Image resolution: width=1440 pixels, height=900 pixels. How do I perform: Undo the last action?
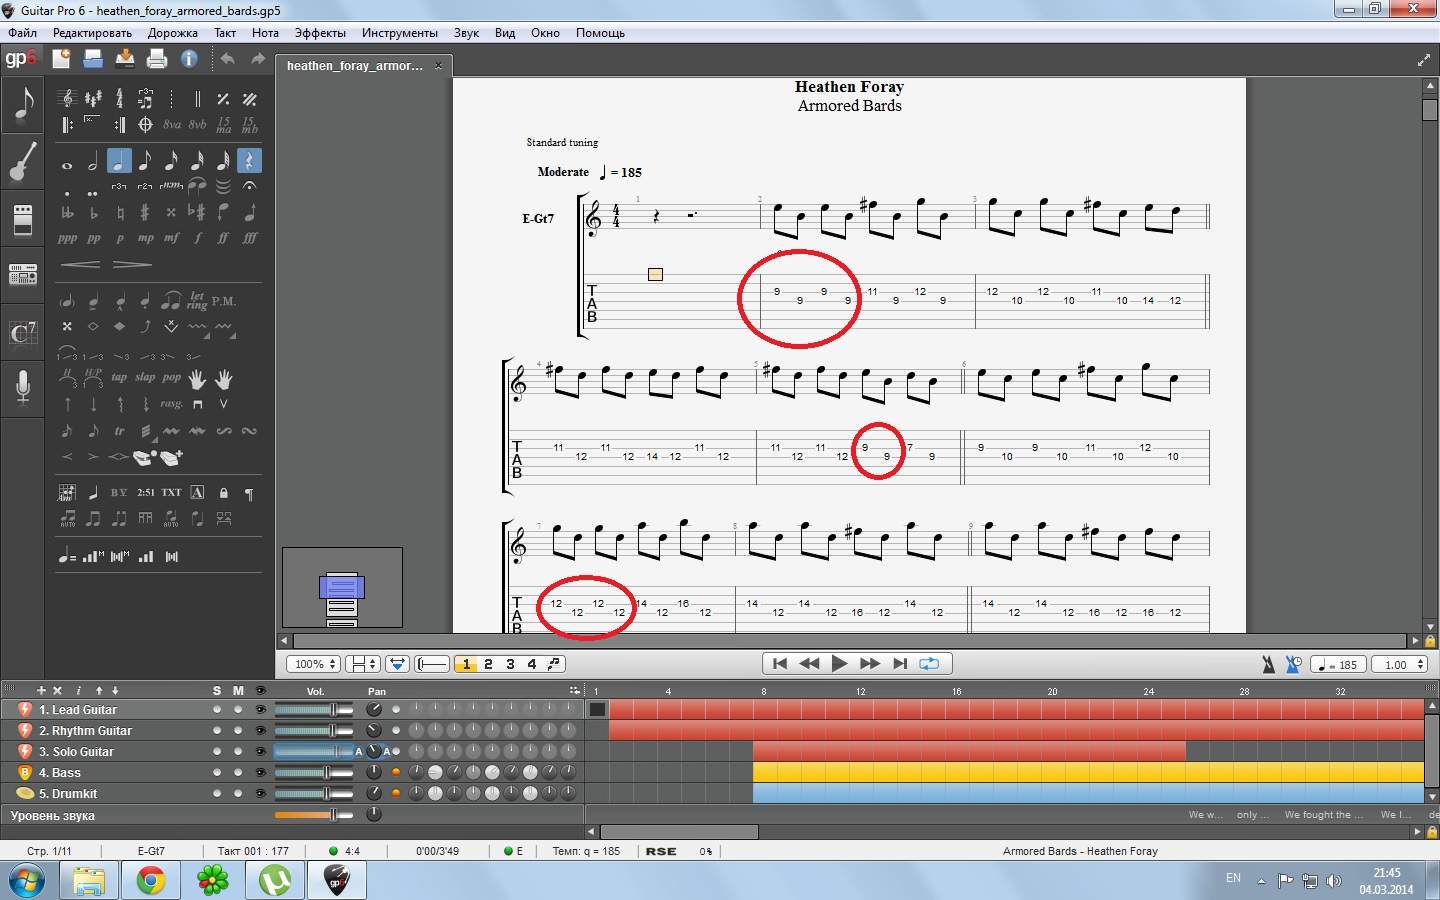(x=228, y=59)
